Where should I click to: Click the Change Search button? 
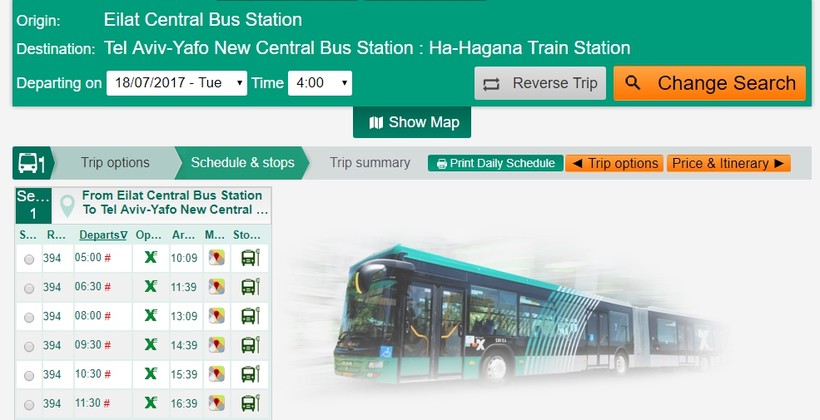click(x=710, y=83)
